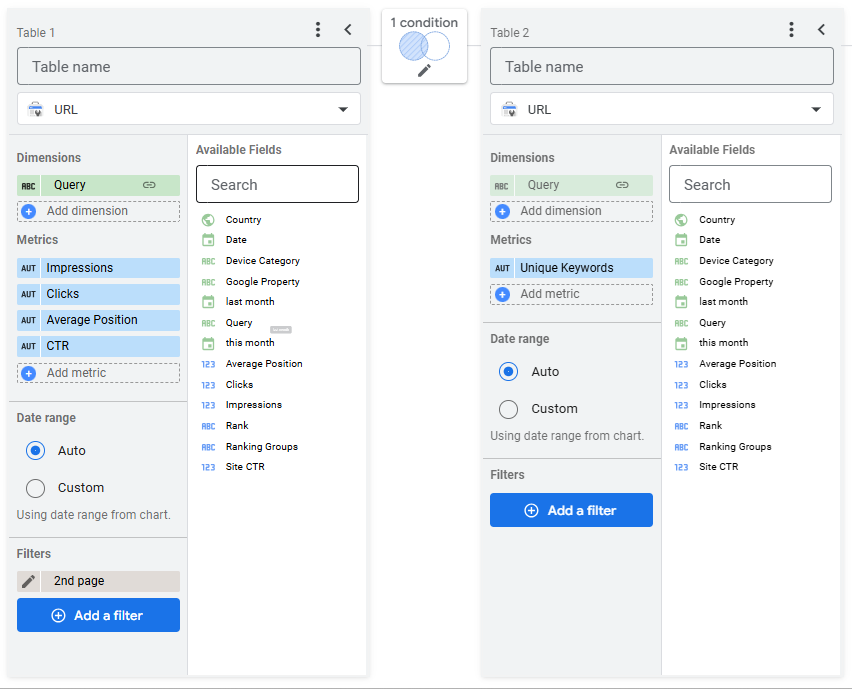Image resolution: width=852 pixels, height=689 pixels.
Task: Click Add a filter button in Table 2
Action: [x=571, y=510]
